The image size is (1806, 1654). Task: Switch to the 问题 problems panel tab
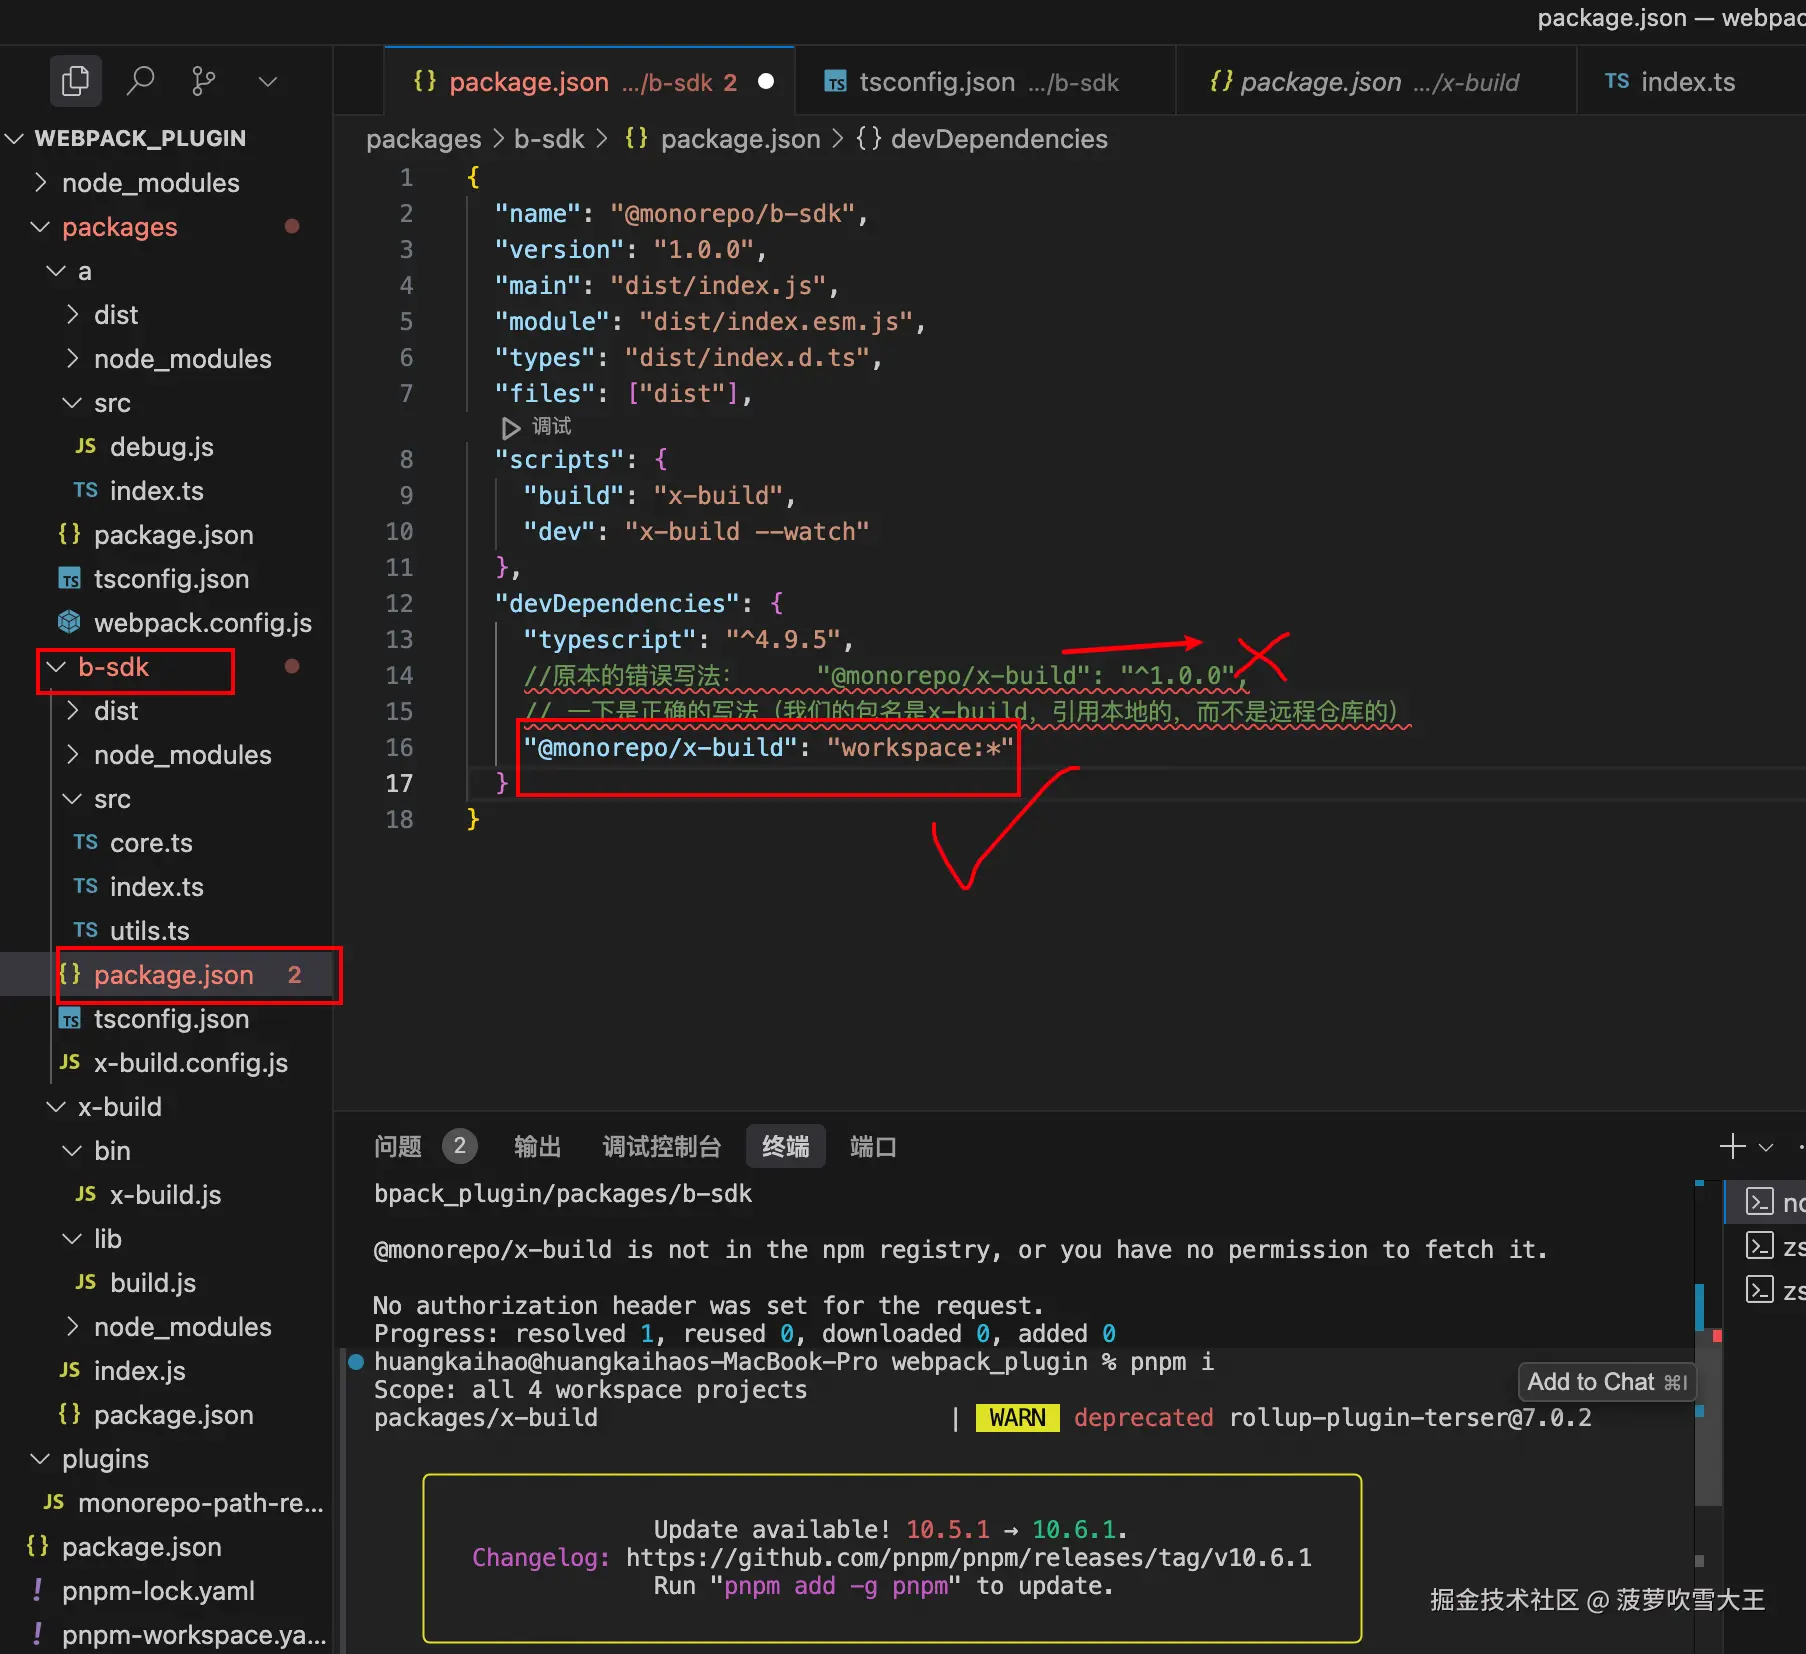pyautogui.click(x=397, y=1146)
